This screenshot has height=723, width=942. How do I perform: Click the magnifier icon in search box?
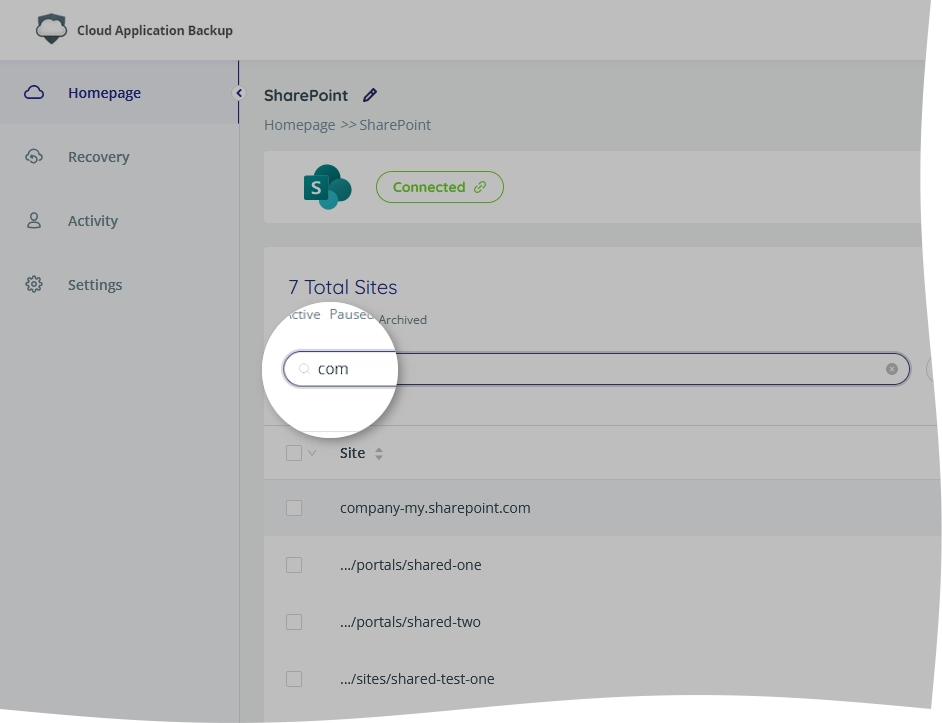pos(305,368)
